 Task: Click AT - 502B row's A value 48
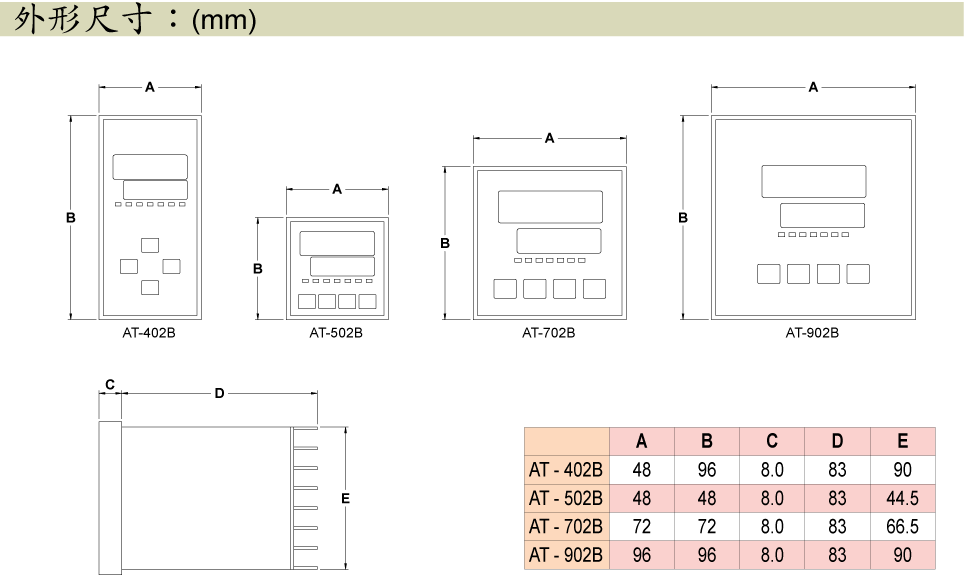[x=641, y=498]
